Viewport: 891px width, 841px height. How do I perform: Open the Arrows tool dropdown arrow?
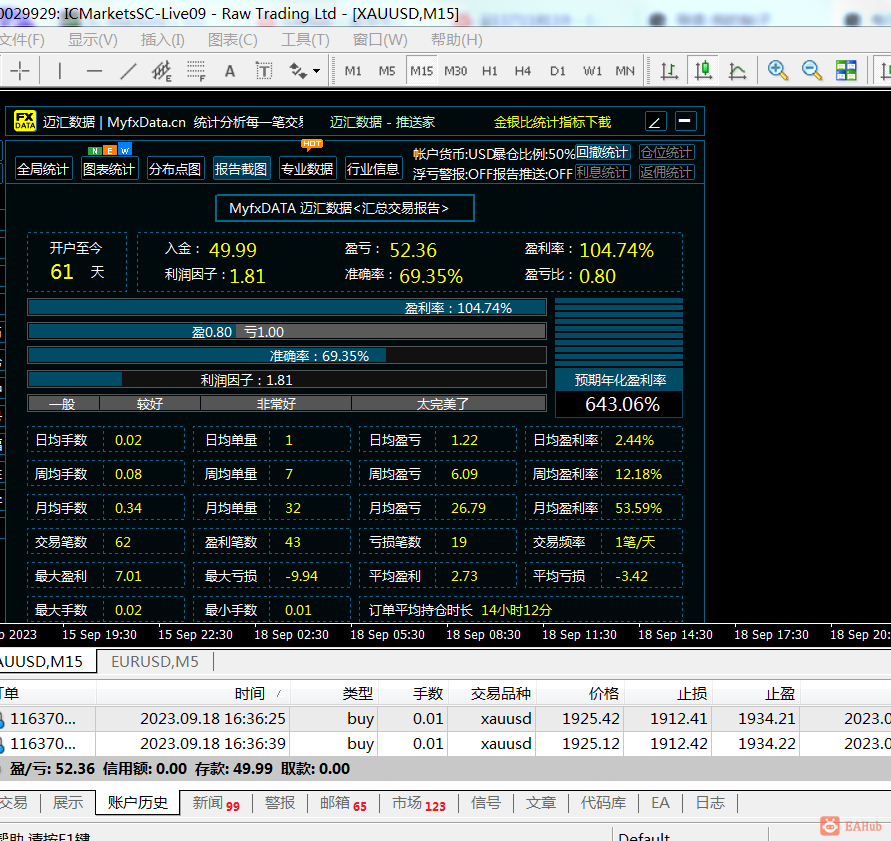[x=317, y=71]
